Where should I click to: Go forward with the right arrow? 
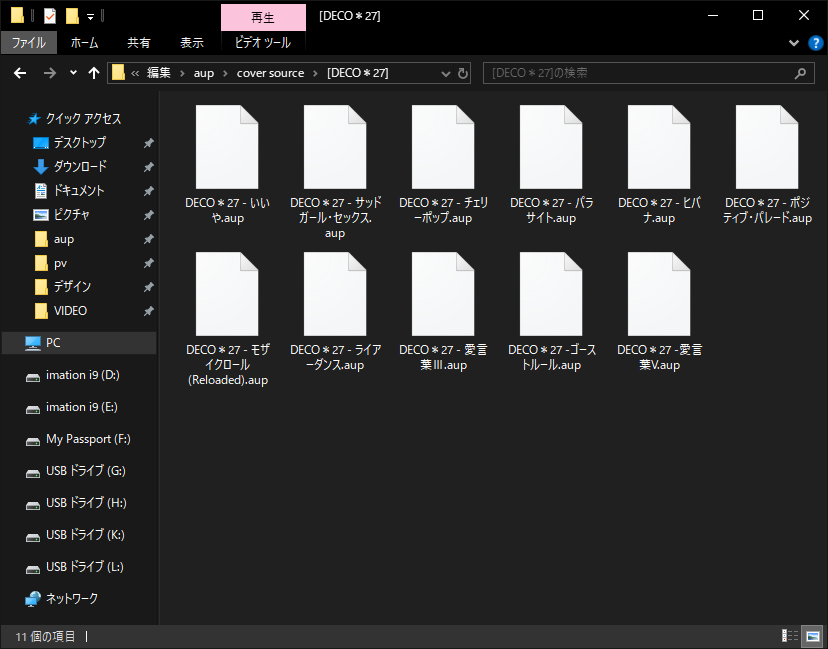click(50, 73)
